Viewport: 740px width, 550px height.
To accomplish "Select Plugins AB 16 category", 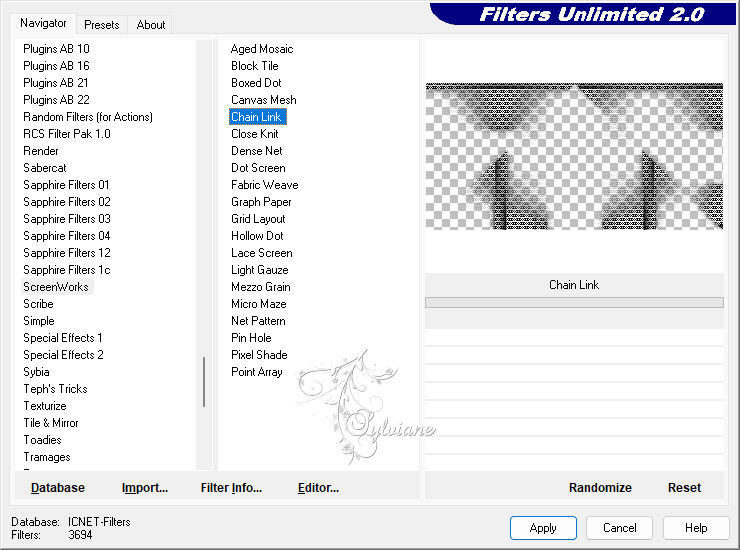I will tap(56, 66).
